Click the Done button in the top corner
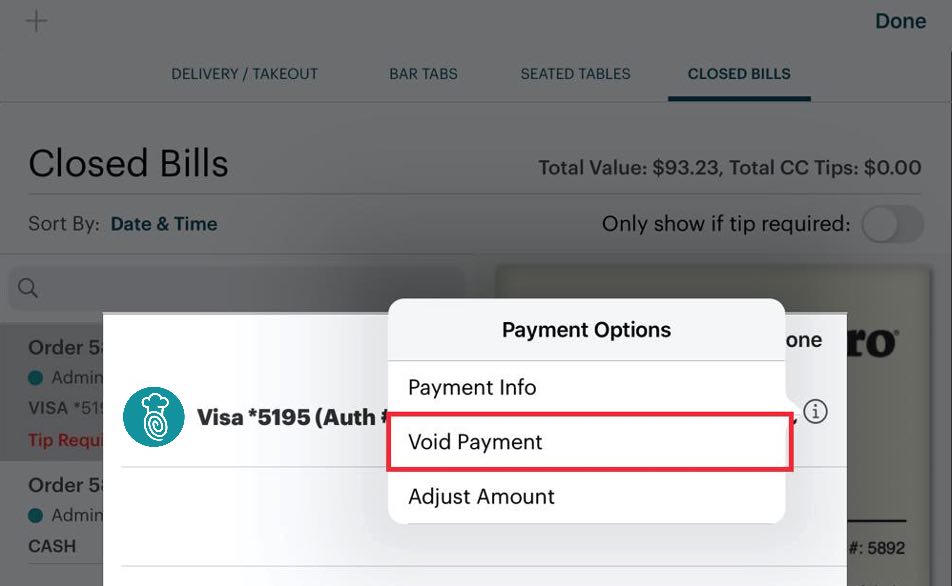The height and width of the screenshot is (586, 952). [899, 20]
